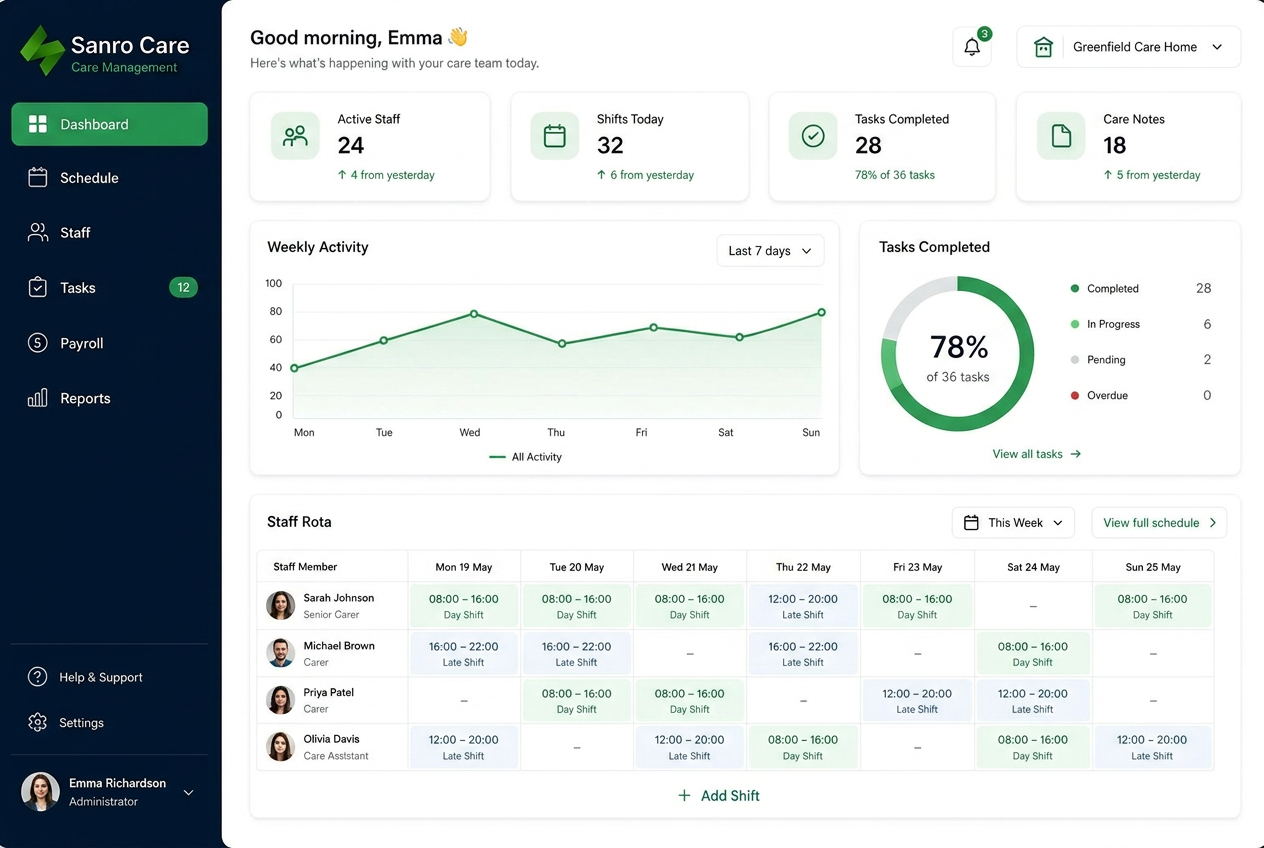Image resolution: width=1264 pixels, height=848 pixels.
Task: Click the Staff people icon in sidebar
Action: (38, 233)
